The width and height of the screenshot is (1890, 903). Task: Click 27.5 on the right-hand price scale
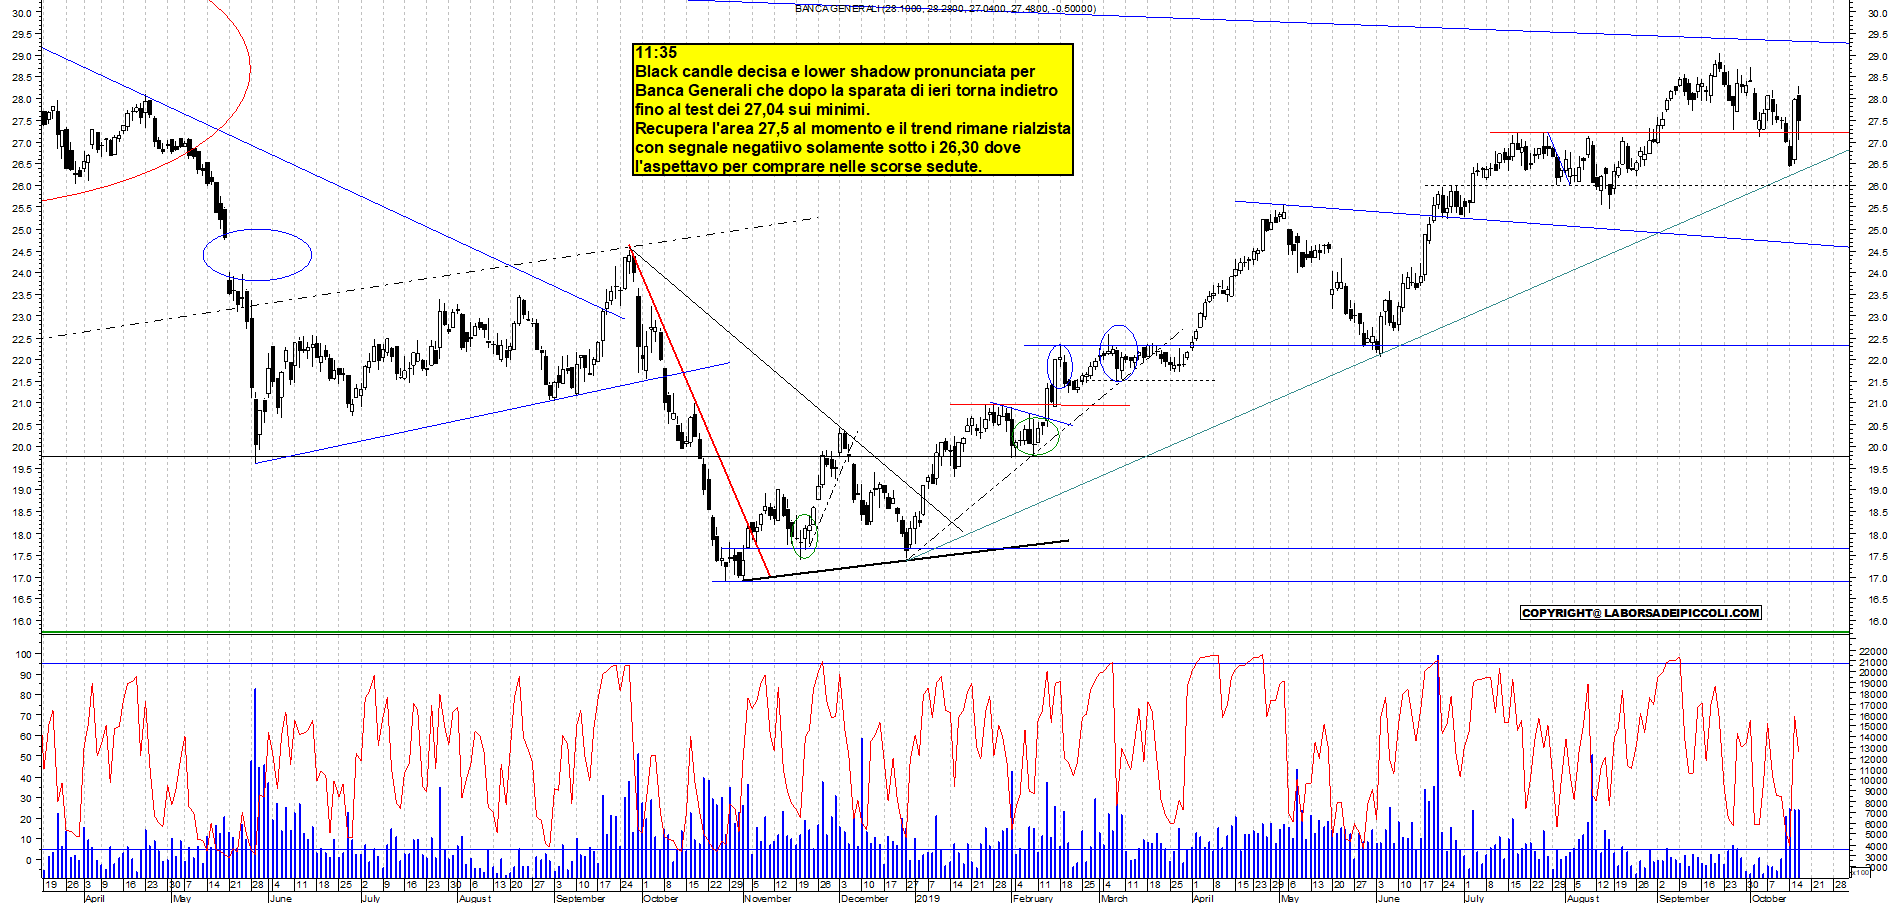click(1876, 122)
